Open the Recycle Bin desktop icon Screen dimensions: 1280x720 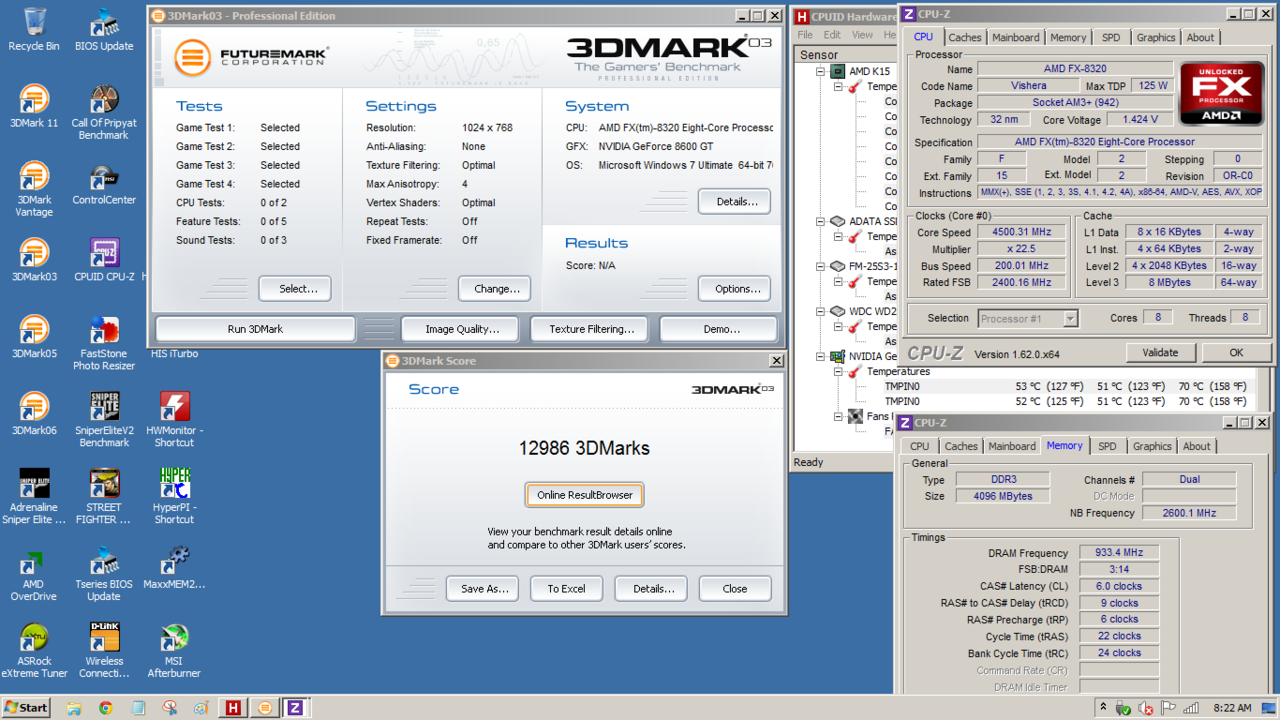[34, 29]
